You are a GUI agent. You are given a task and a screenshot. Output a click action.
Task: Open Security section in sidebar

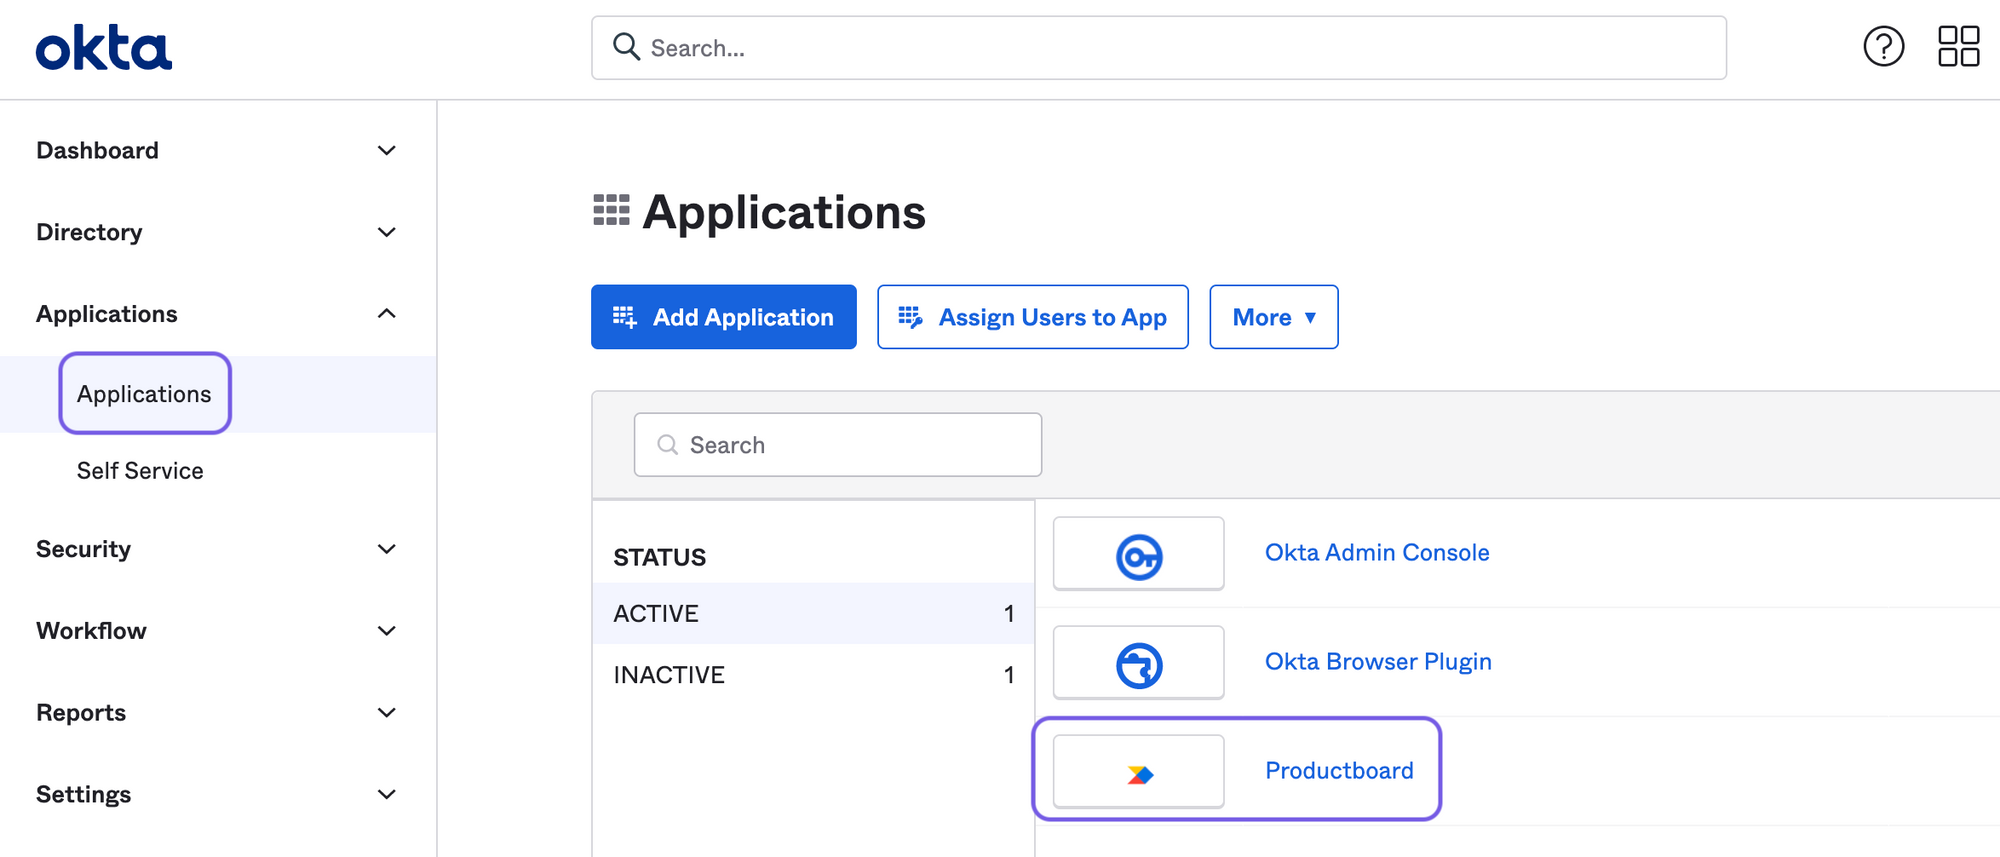pyautogui.click(x=83, y=549)
